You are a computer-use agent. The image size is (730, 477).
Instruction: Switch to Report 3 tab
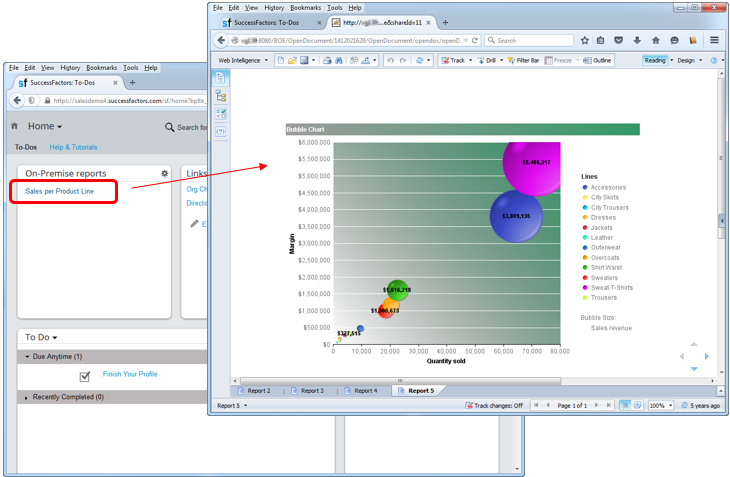308,391
